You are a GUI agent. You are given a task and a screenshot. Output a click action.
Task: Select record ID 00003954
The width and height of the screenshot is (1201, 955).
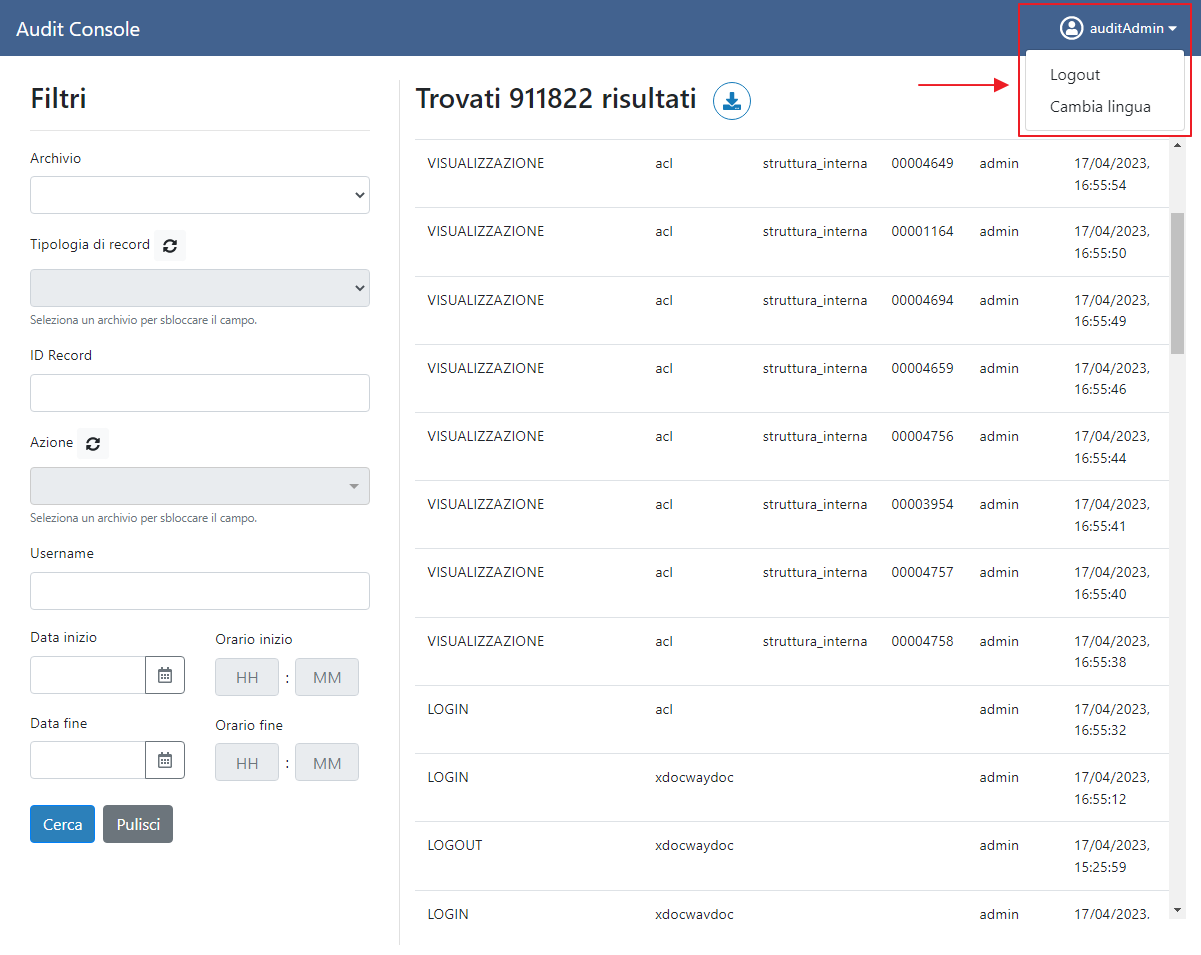coord(922,504)
